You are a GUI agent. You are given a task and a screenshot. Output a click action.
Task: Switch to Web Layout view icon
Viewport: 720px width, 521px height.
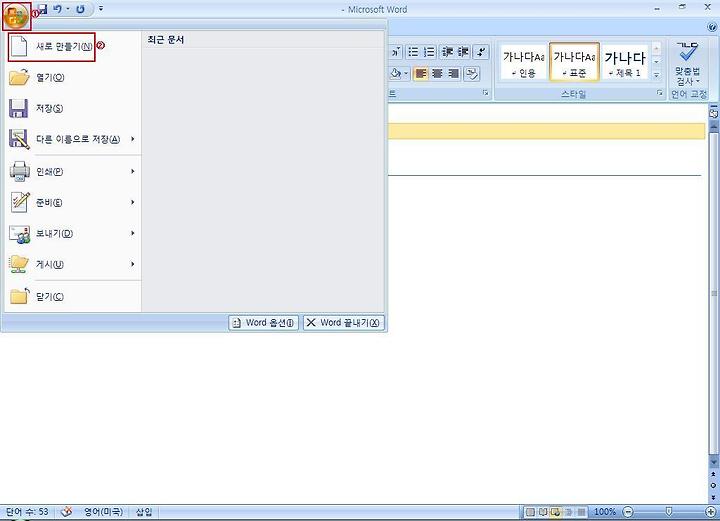coord(556,512)
